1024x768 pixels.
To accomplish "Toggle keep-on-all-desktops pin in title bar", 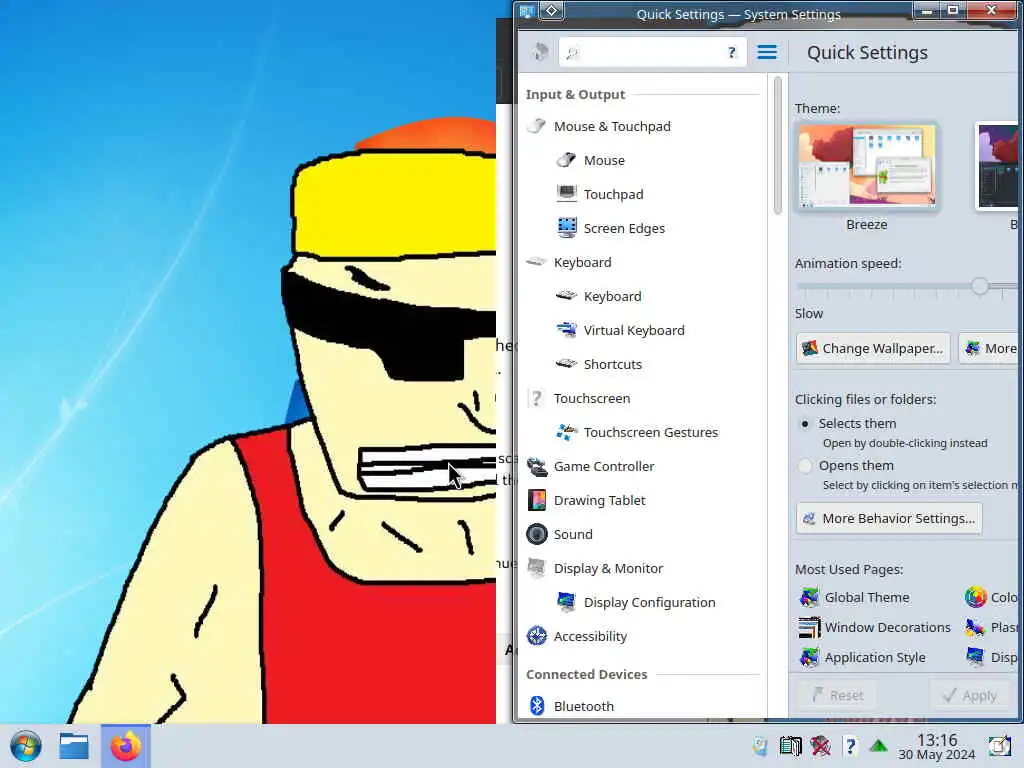I will 552,11.
